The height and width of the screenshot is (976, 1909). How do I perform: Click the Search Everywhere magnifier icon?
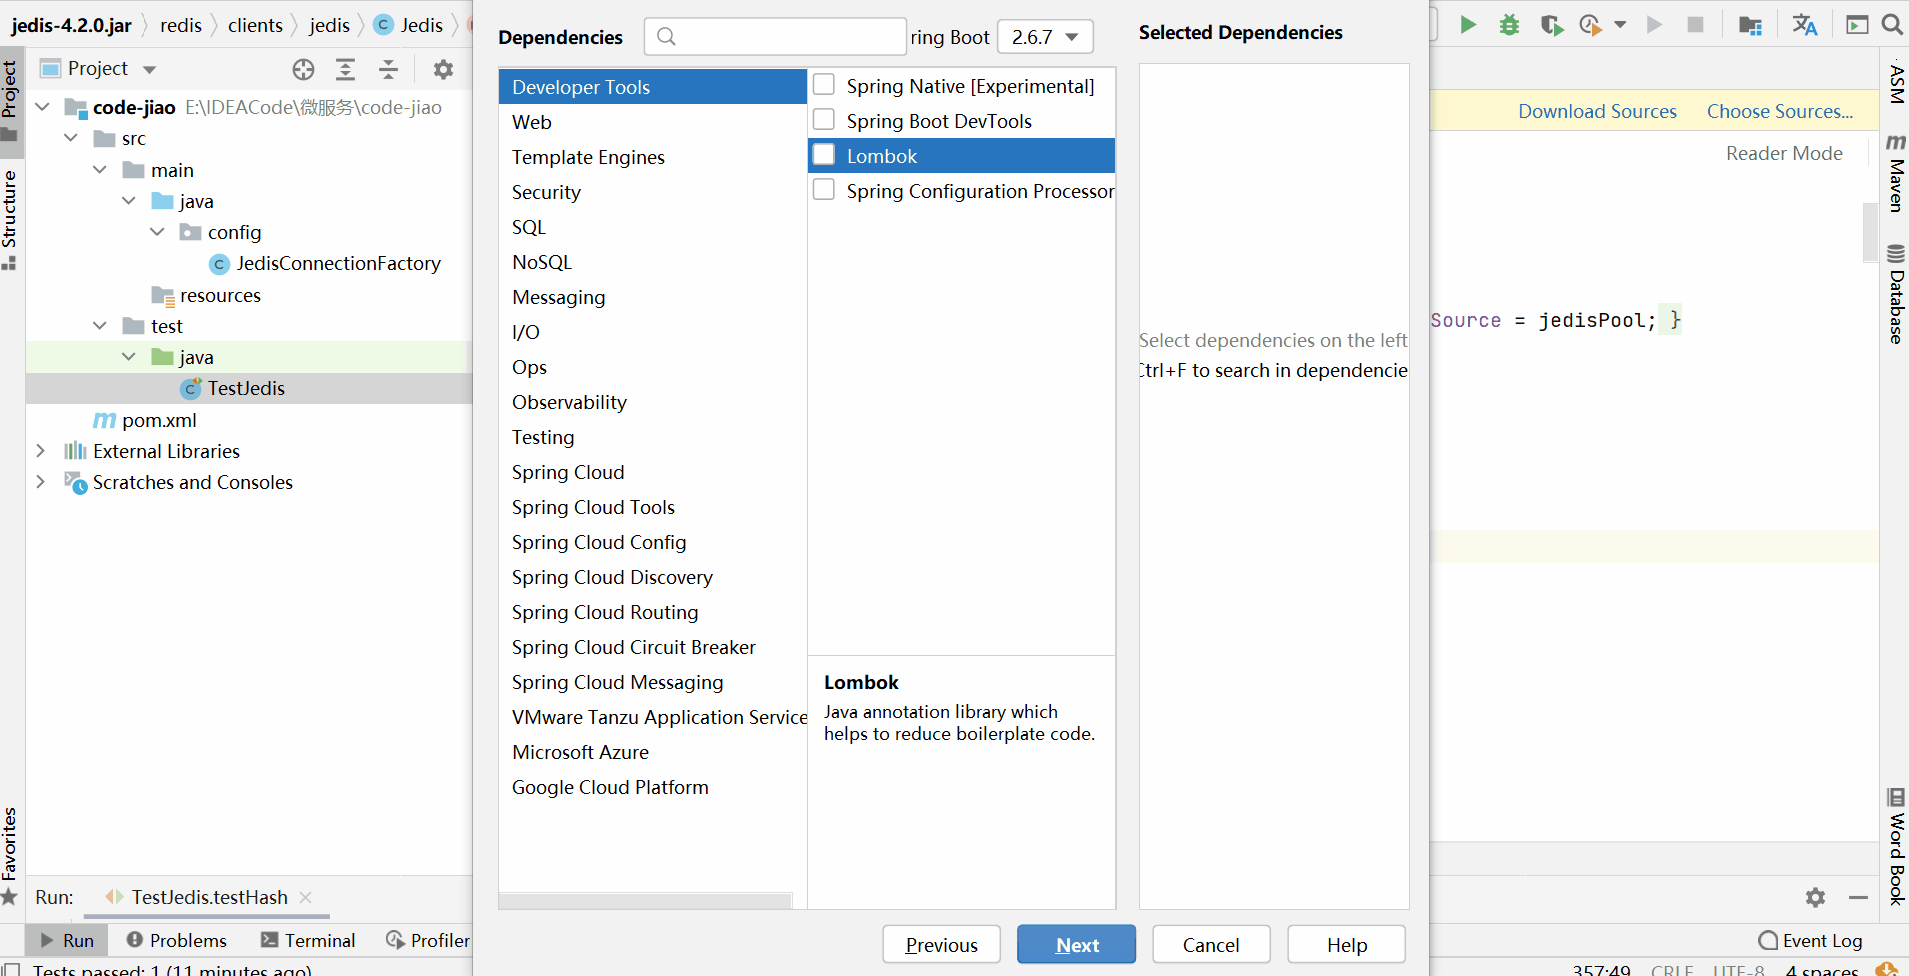1892,25
